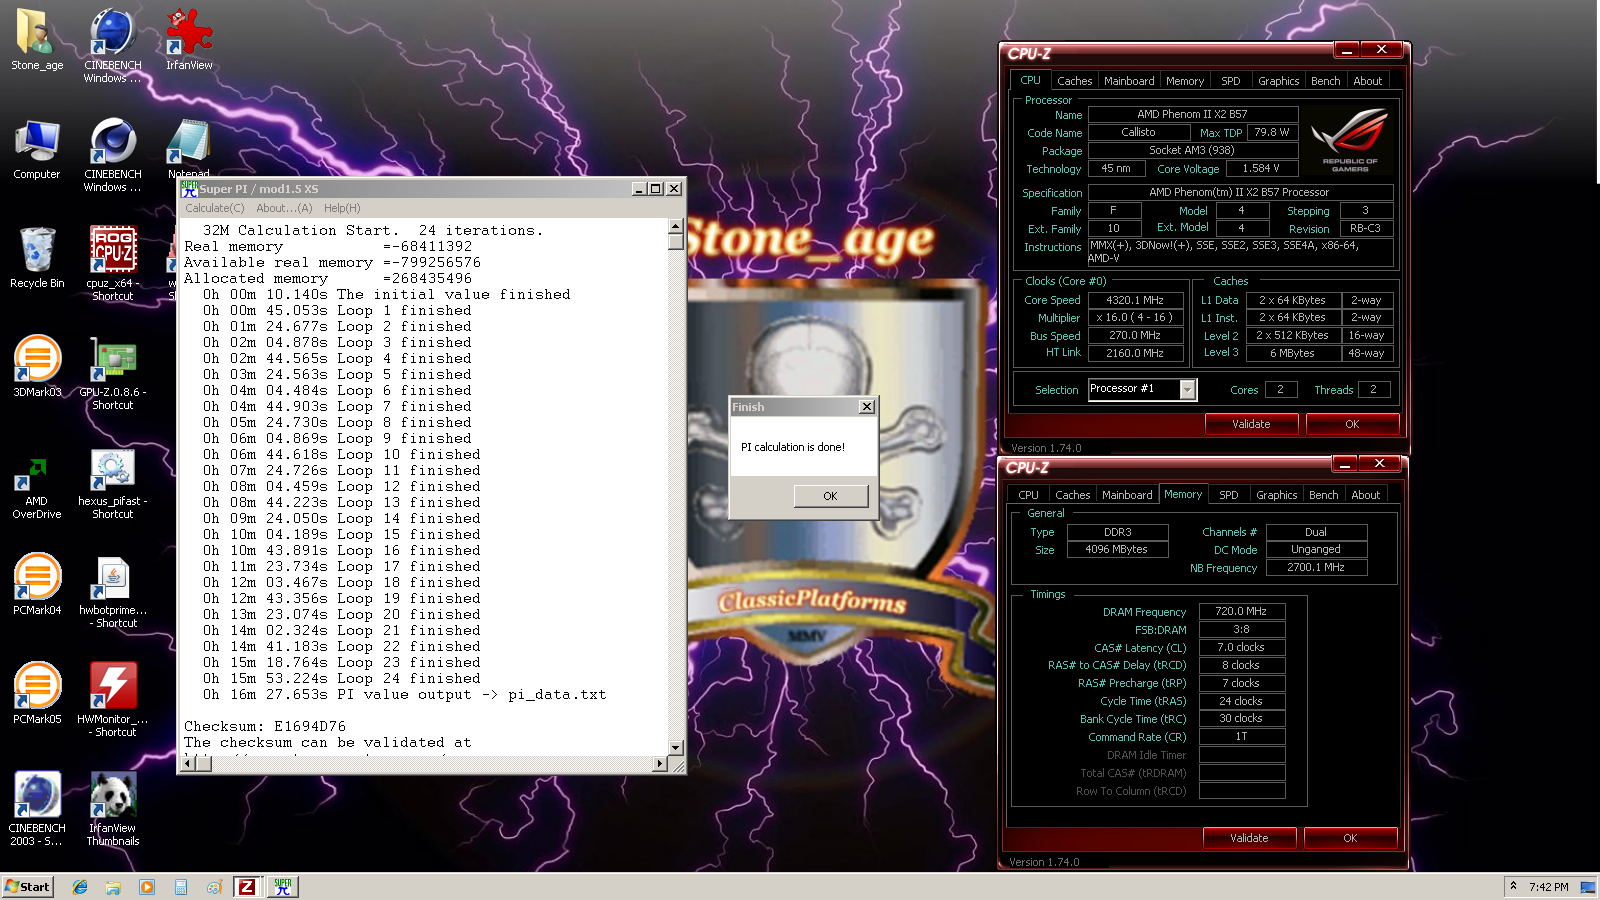Click the Show Desktop tray icon
1600x900 pixels.
coord(1588,887)
